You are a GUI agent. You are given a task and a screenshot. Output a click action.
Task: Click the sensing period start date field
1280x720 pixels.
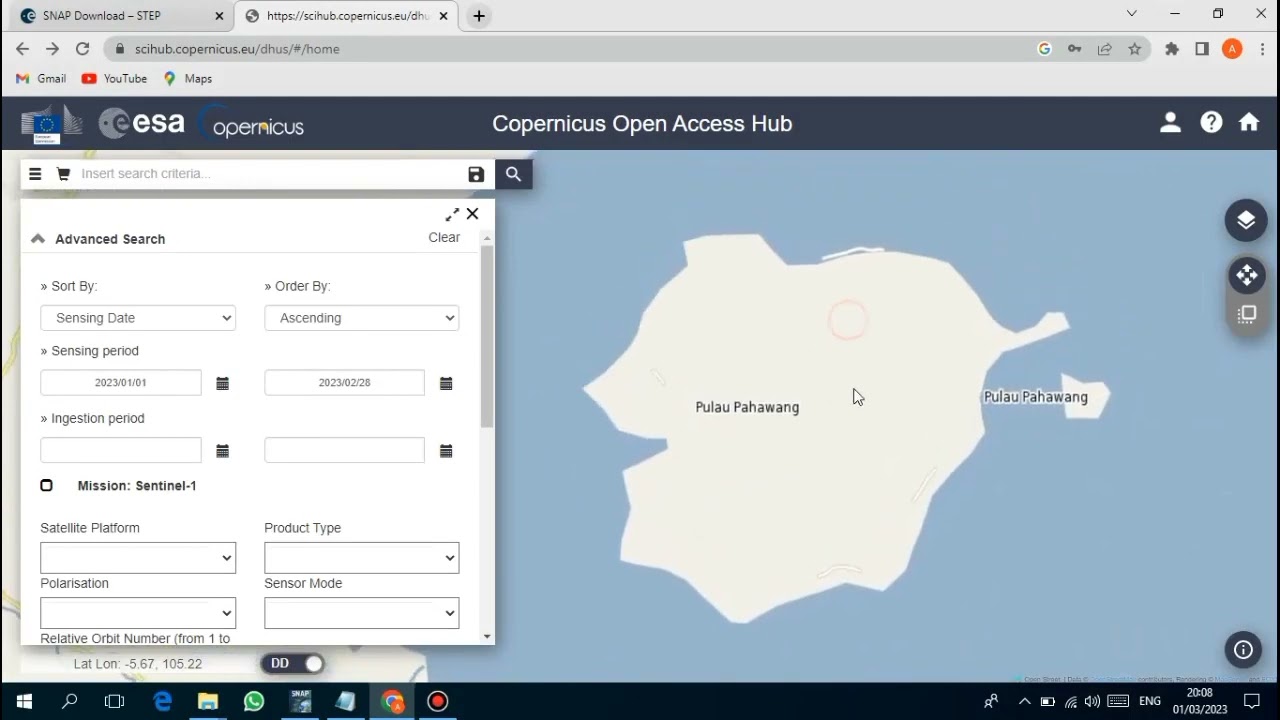121,383
